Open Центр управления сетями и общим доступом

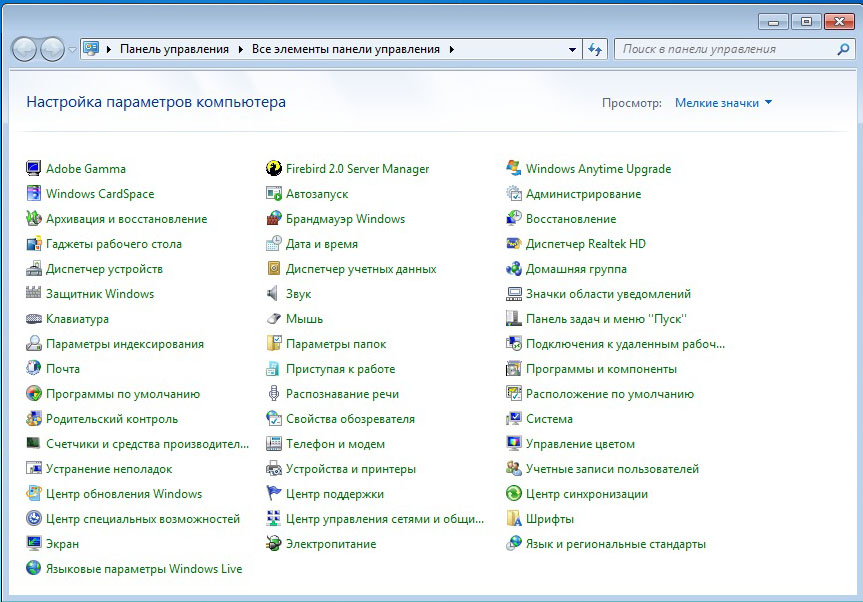click(x=385, y=519)
